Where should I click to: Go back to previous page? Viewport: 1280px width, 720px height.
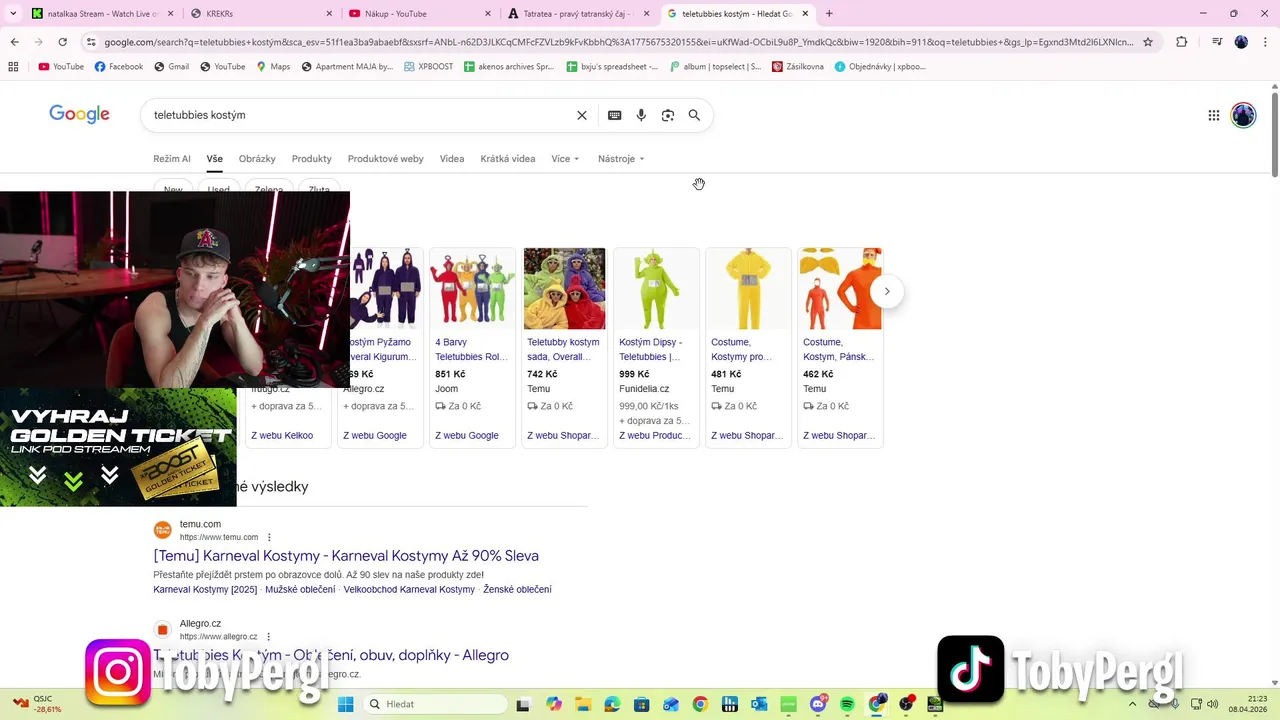[14, 42]
